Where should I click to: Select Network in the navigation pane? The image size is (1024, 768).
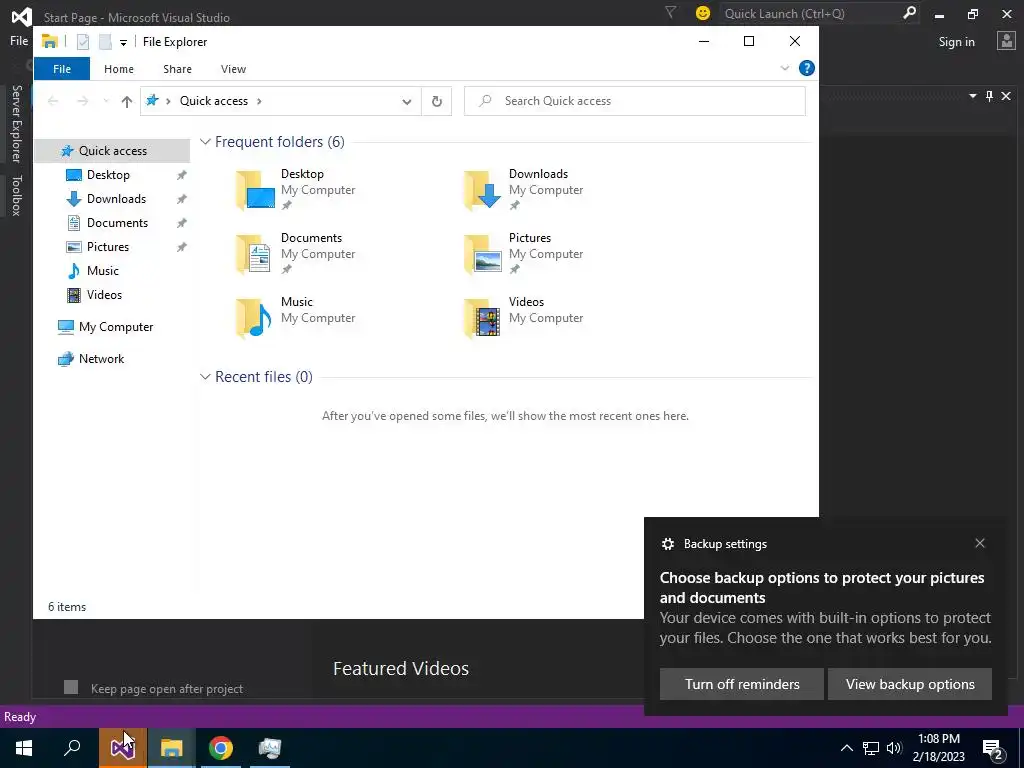coord(101,359)
